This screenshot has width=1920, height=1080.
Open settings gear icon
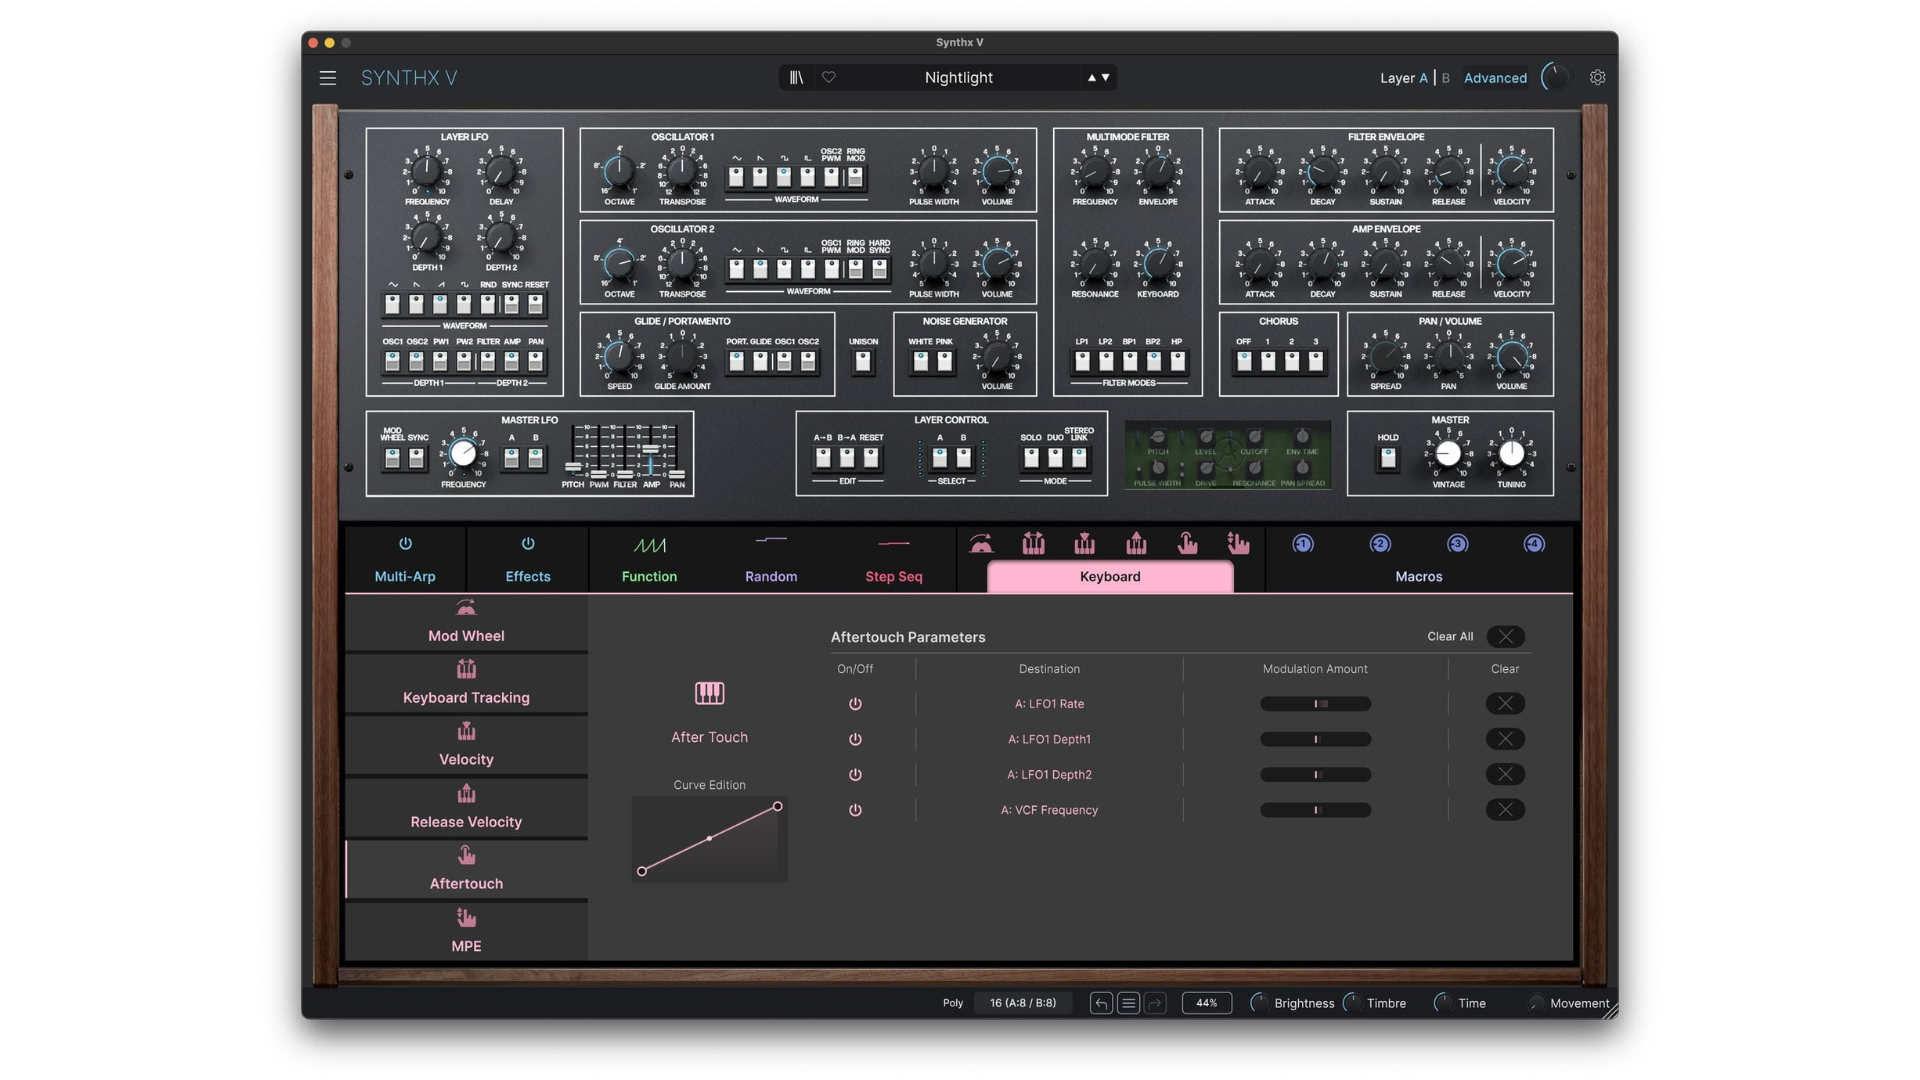coord(1598,78)
